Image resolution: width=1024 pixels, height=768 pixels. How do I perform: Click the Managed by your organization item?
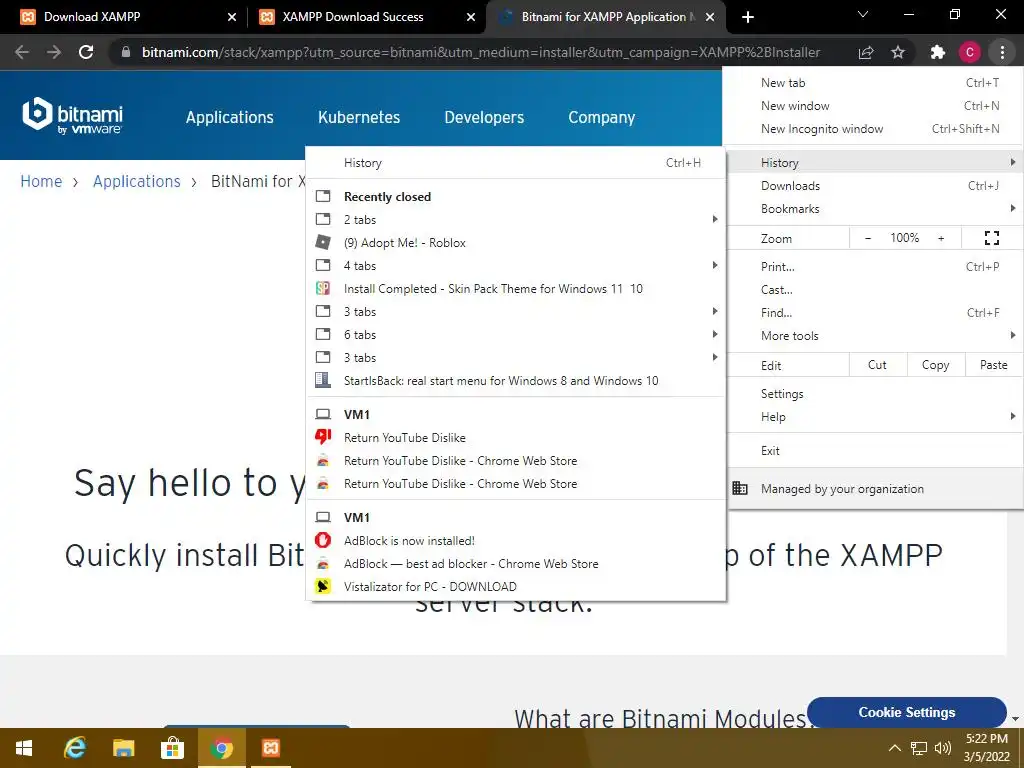click(x=875, y=488)
